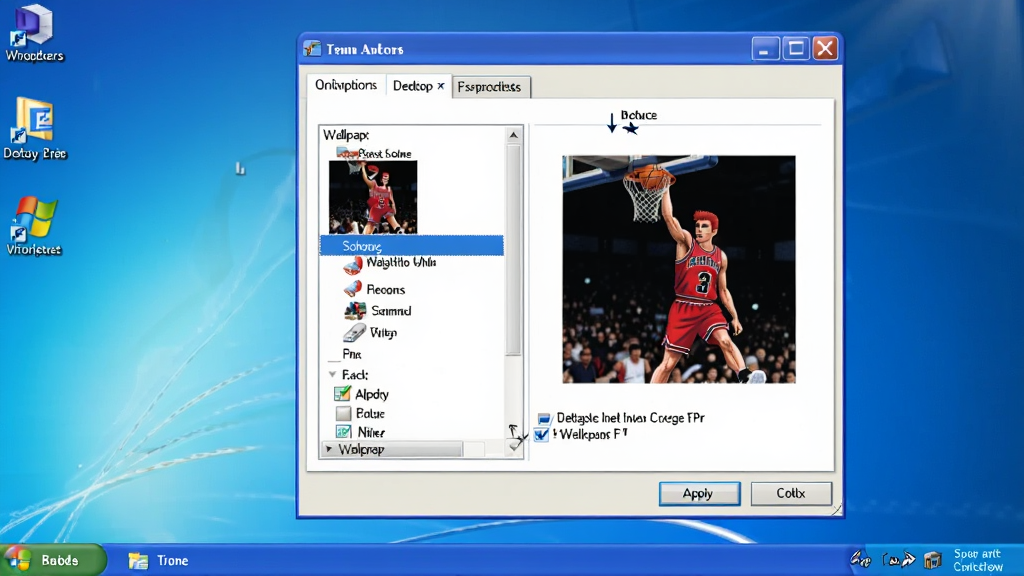This screenshot has height=576, width=1024.
Task: Minimize the Tenn Autors window
Action: [765, 49]
